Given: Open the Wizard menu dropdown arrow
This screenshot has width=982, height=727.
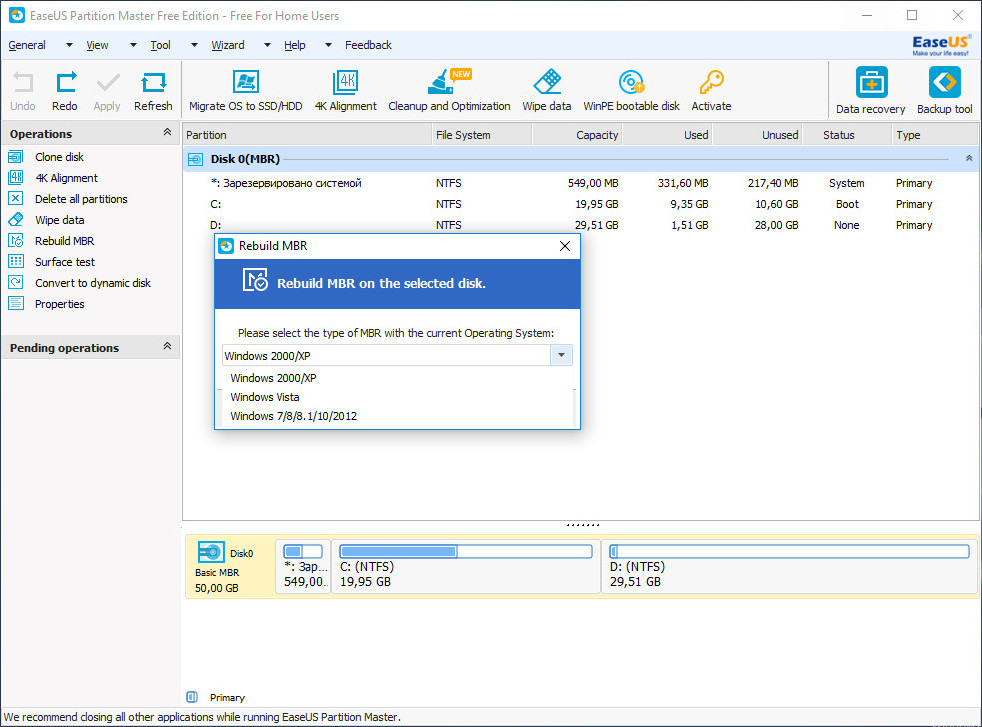Looking at the screenshot, I should pyautogui.click(x=267, y=45).
